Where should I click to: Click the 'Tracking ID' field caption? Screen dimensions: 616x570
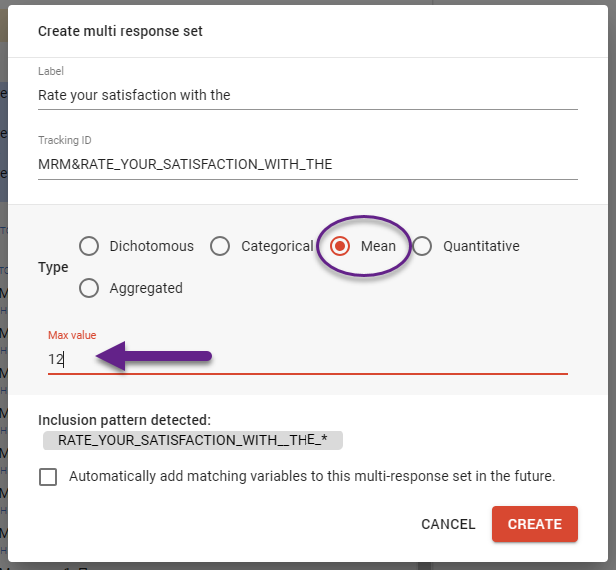(x=65, y=140)
